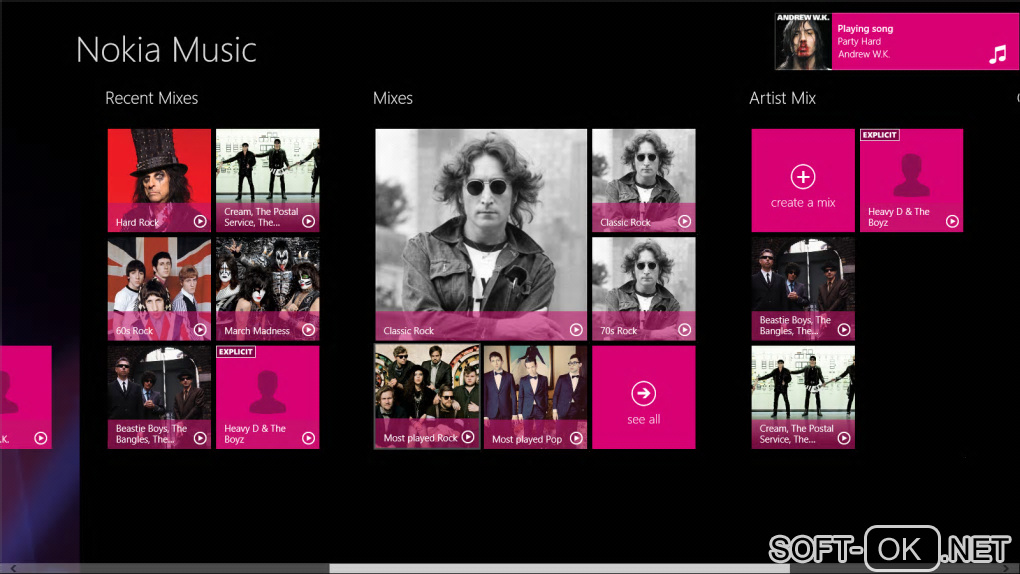Click the create a mix plus icon
This screenshot has height=574, width=1020.
coord(803,176)
